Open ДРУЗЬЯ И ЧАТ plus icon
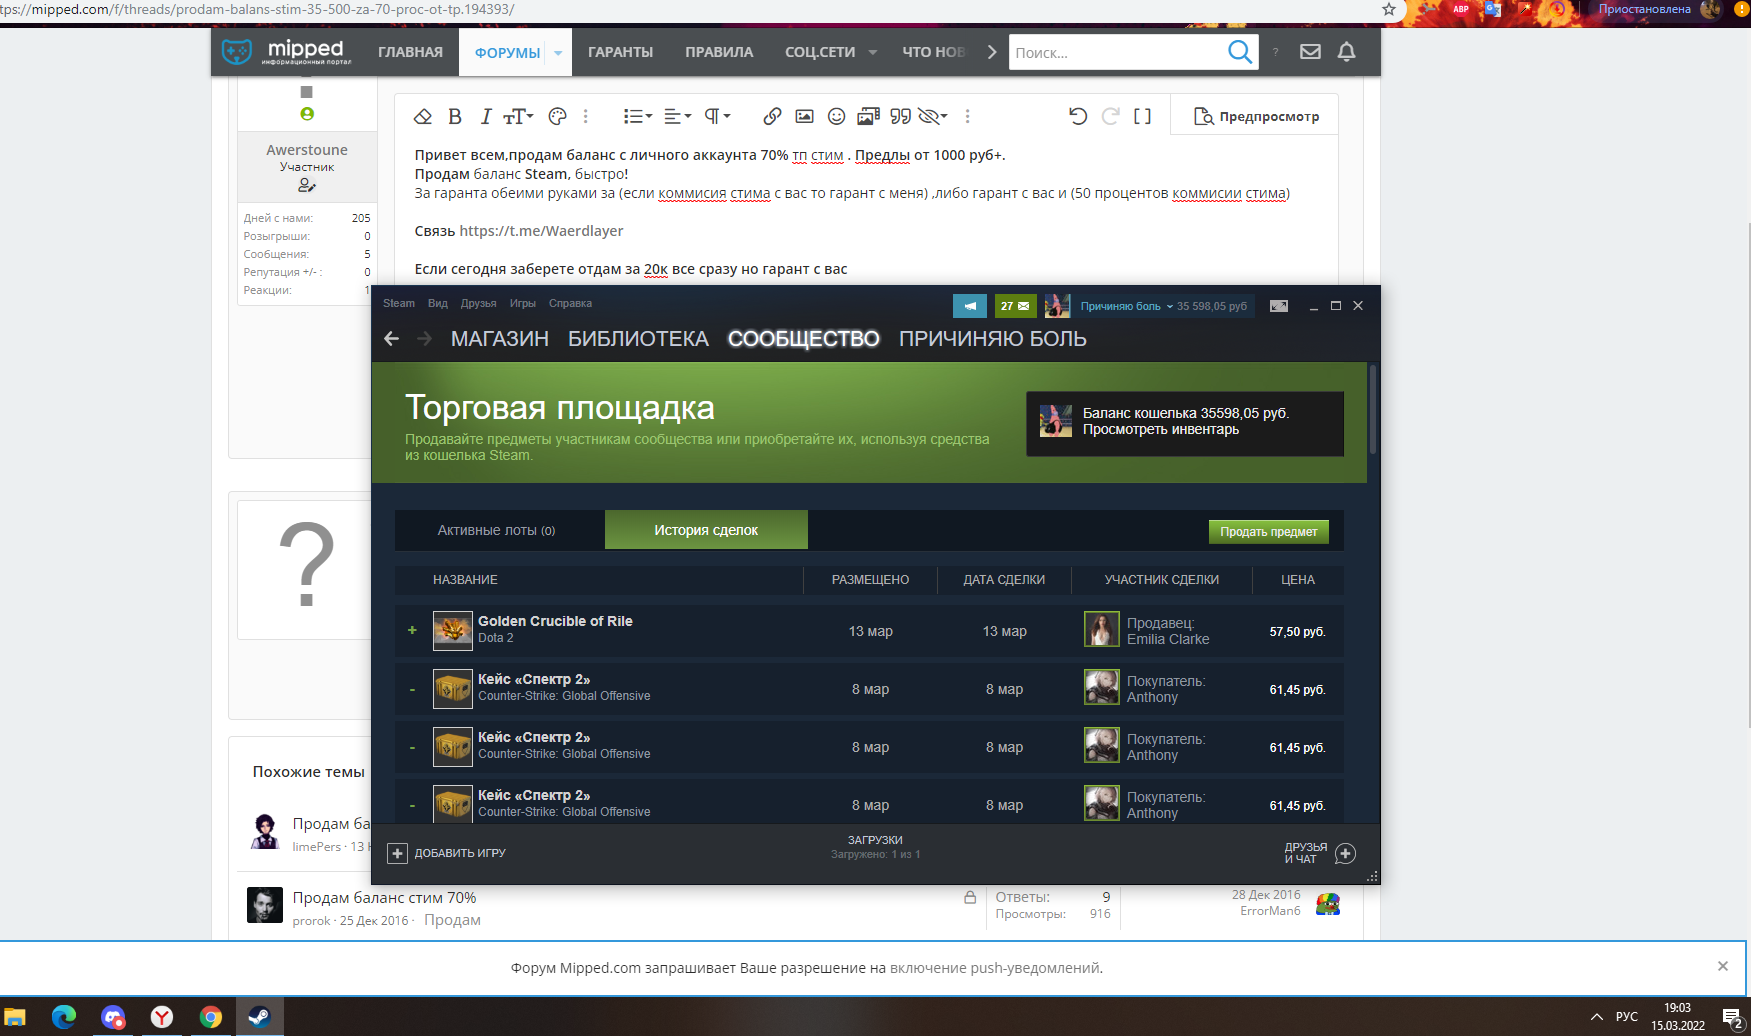Viewport: 1751px width, 1036px height. tap(1346, 853)
